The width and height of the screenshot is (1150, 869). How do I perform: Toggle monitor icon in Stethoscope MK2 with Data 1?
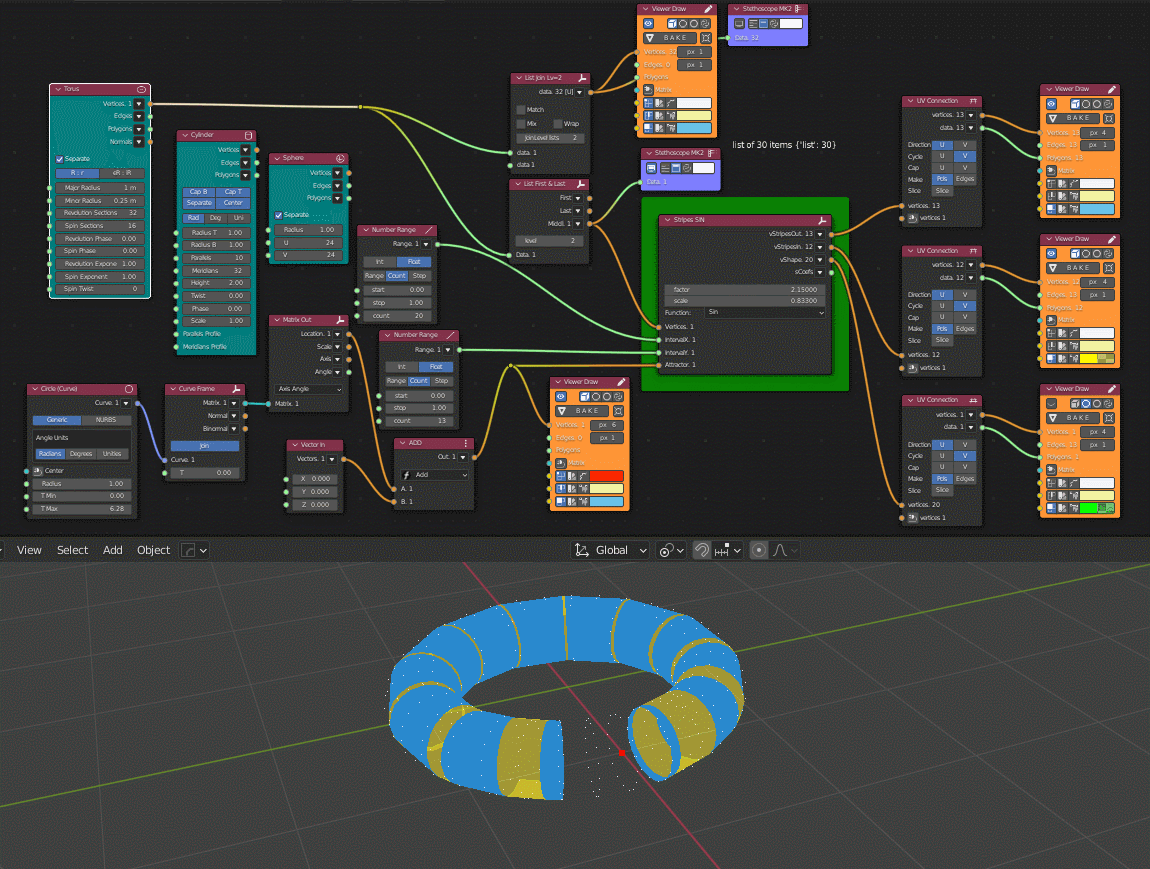tap(651, 168)
